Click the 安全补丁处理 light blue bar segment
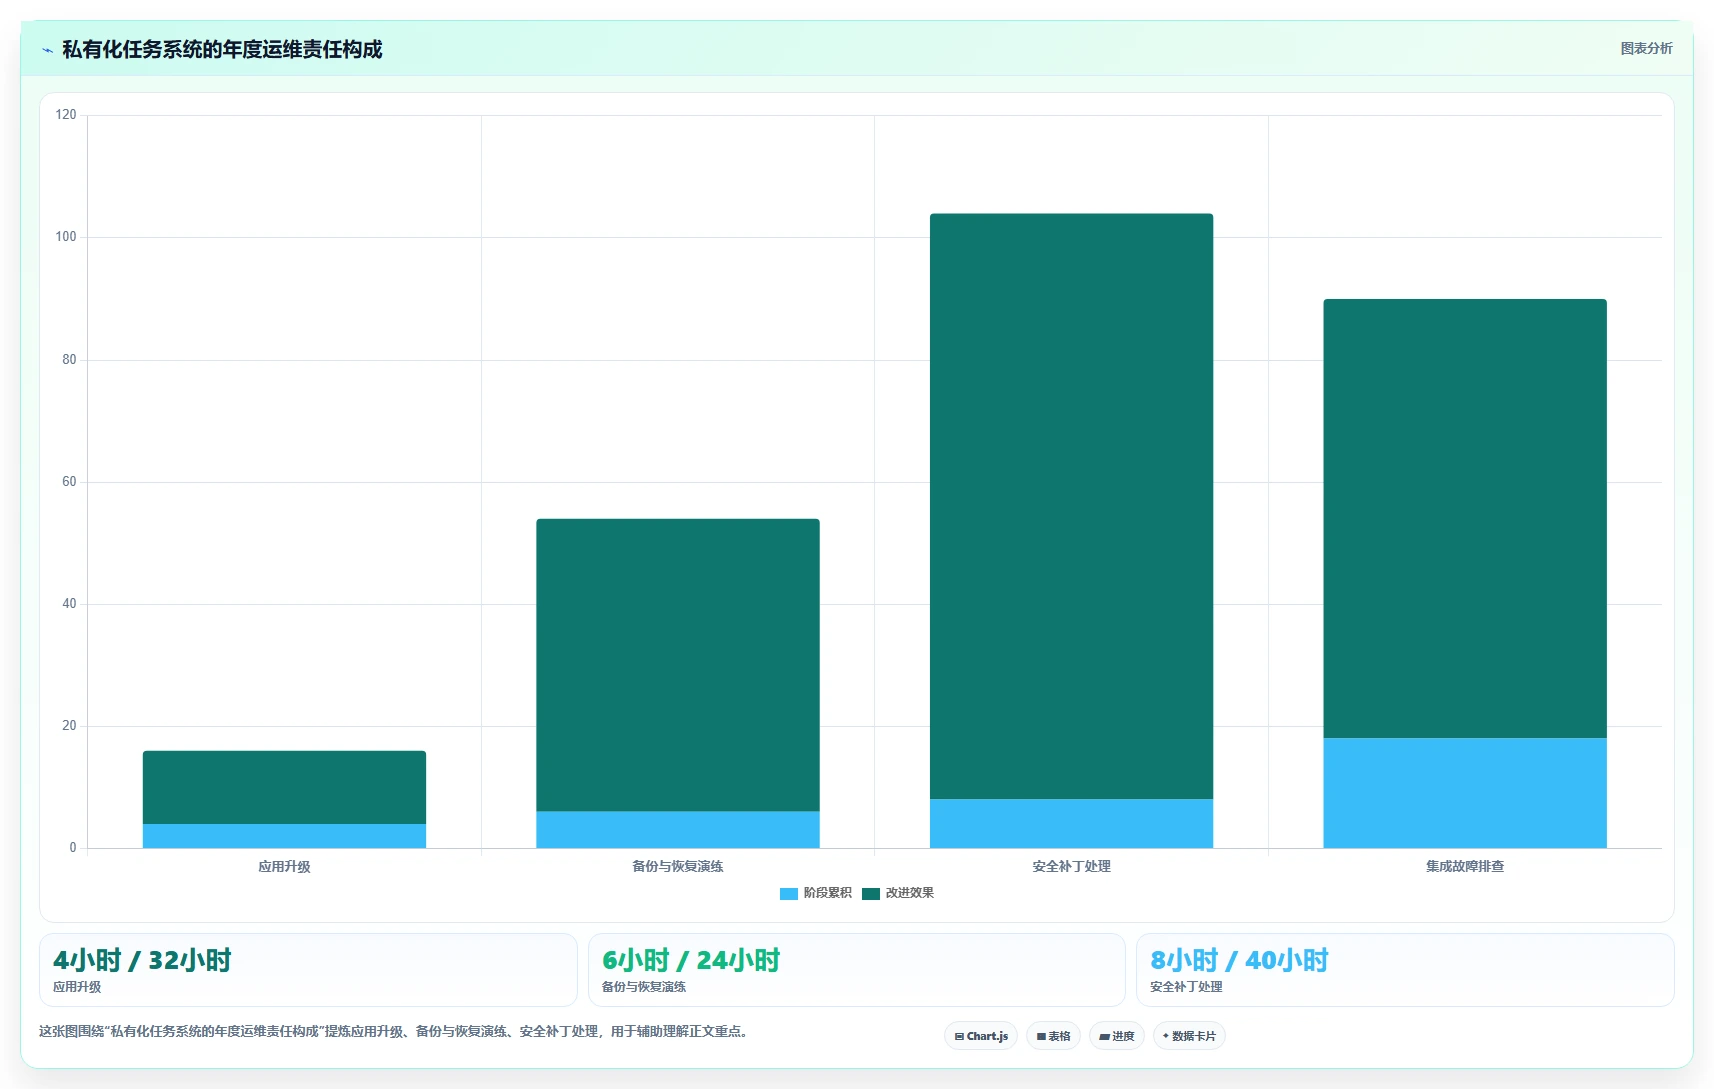The width and height of the screenshot is (1714, 1089). (1071, 824)
